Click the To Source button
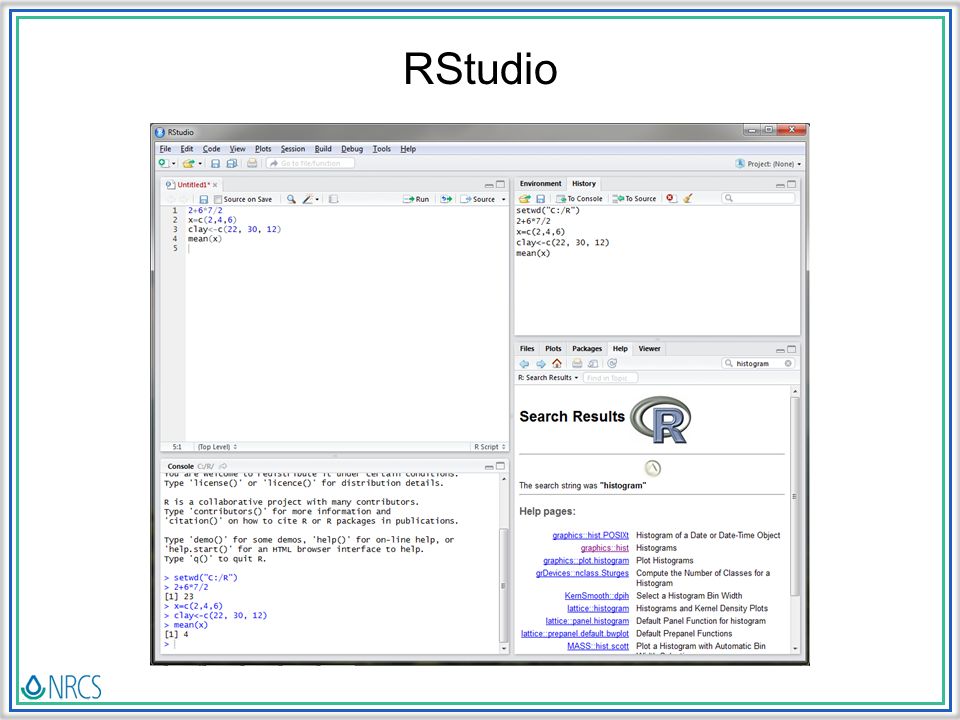960x720 pixels. [634, 198]
